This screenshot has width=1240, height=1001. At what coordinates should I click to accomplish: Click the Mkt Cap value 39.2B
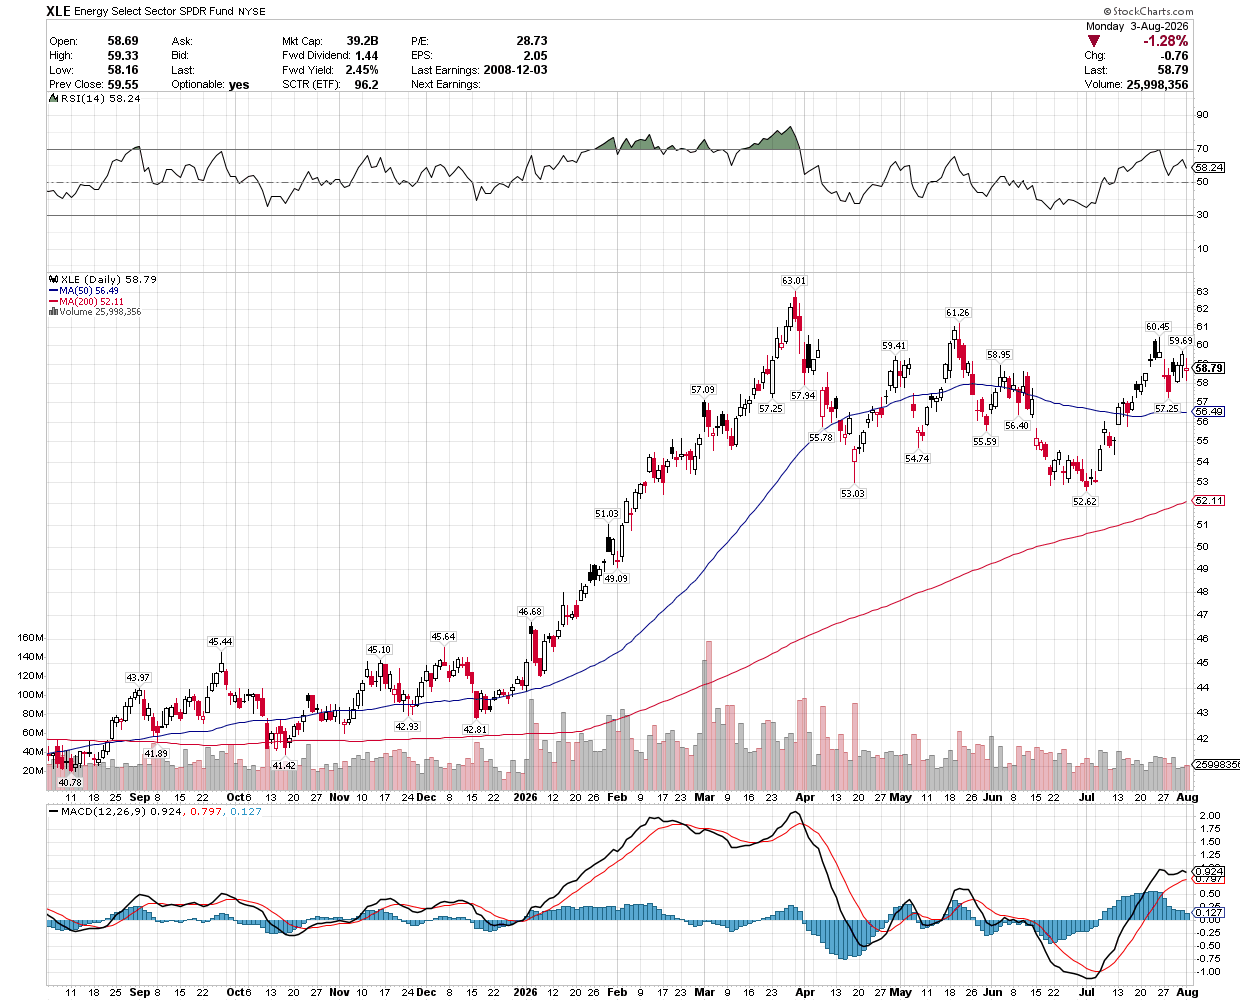pyautogui.click(x=362, y=41)
